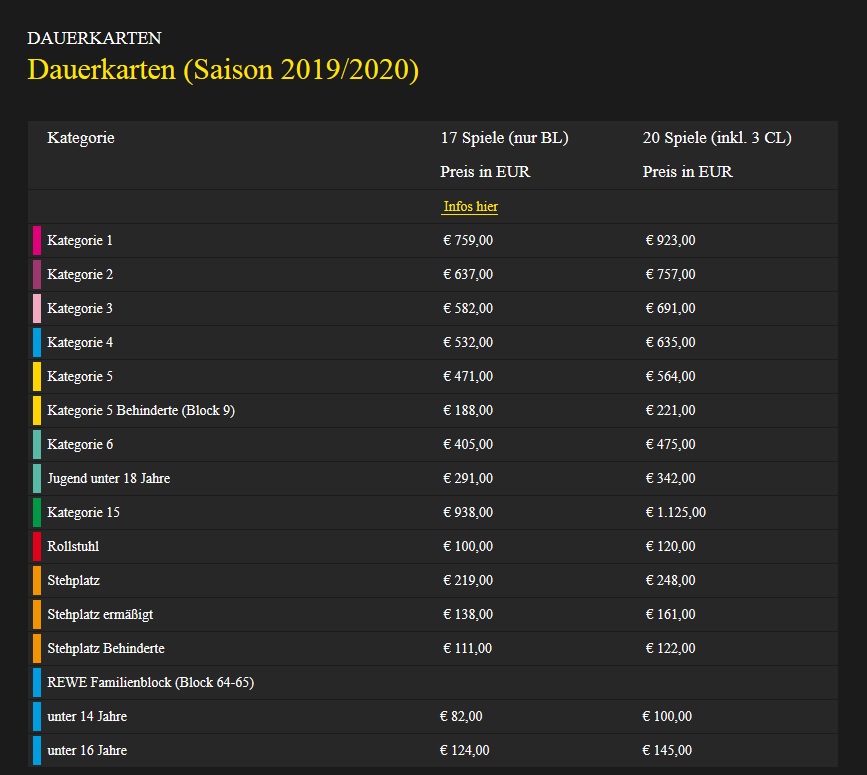867x775 pixels.
Task: Select the Jugend unter 18 Jahre label
Action: click(108, 478)
